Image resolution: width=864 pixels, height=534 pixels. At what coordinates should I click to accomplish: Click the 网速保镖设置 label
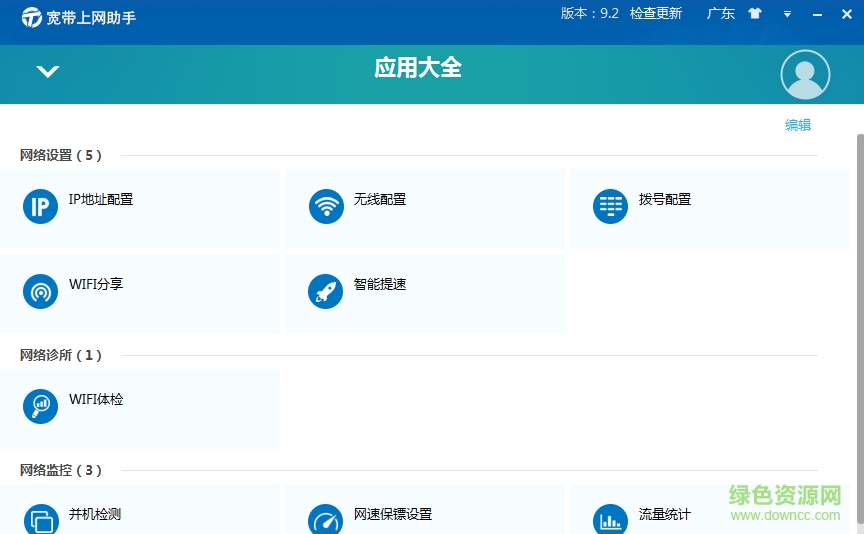(x=393, y=515)
